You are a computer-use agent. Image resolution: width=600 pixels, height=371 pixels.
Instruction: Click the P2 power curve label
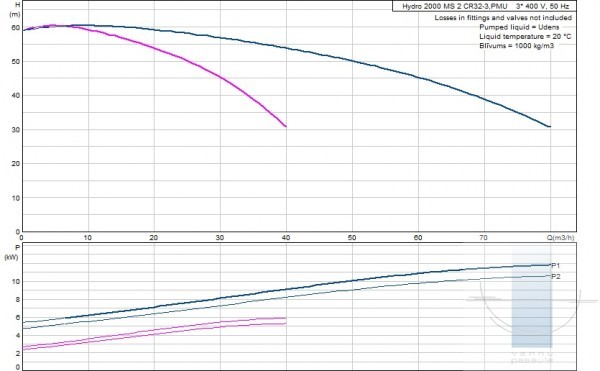556,276
